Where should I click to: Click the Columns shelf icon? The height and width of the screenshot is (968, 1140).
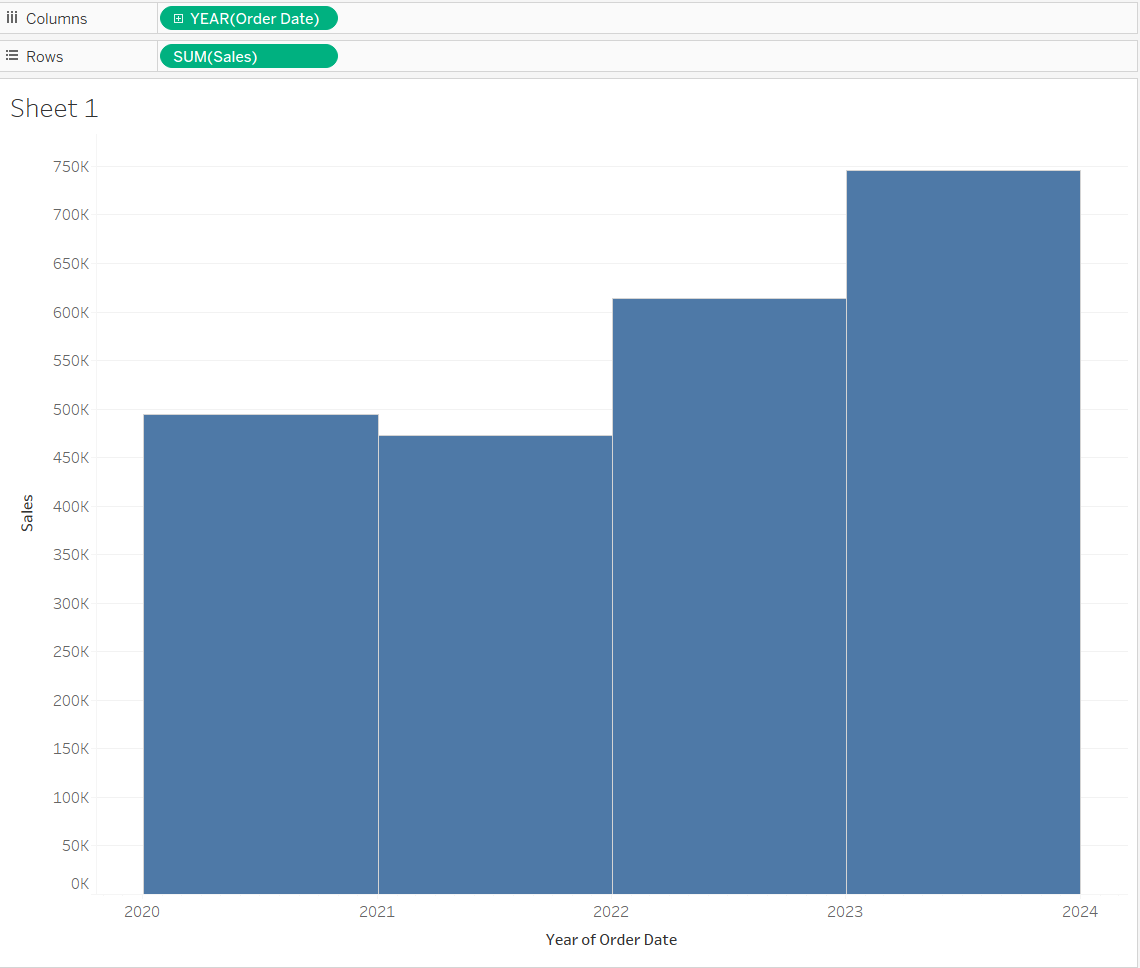point(12,17)
